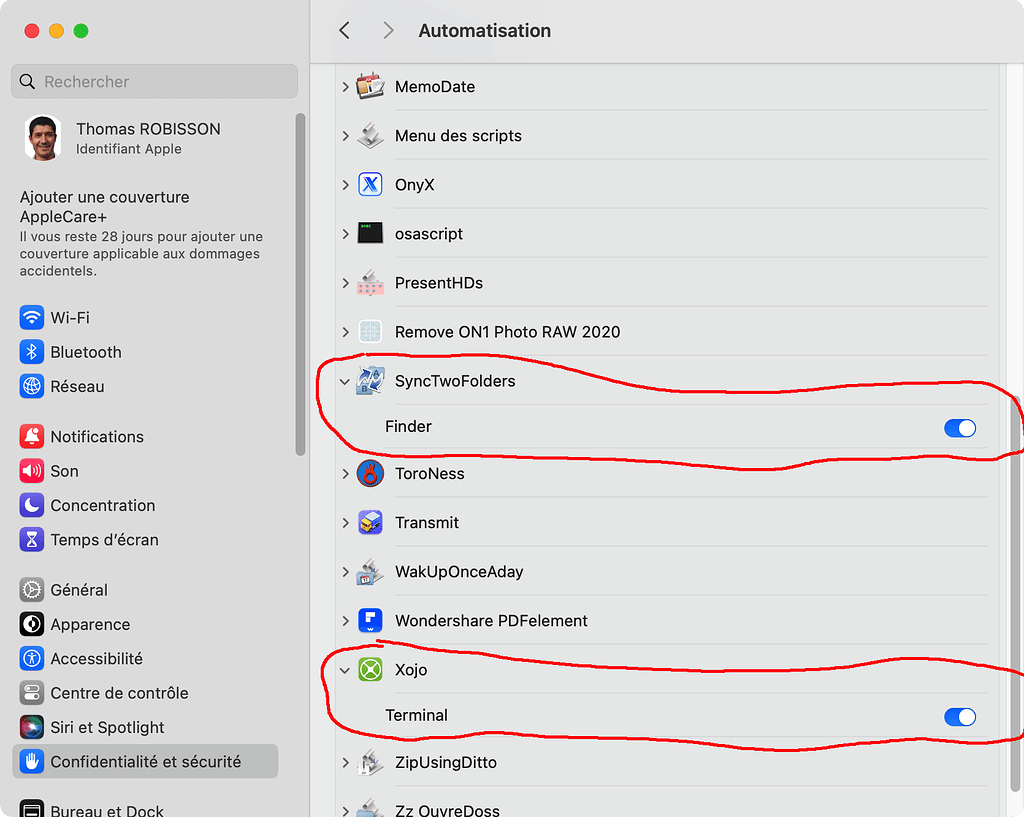
Task: Expand the WakUpOnceAday row chevron
Action: point(345,571)
